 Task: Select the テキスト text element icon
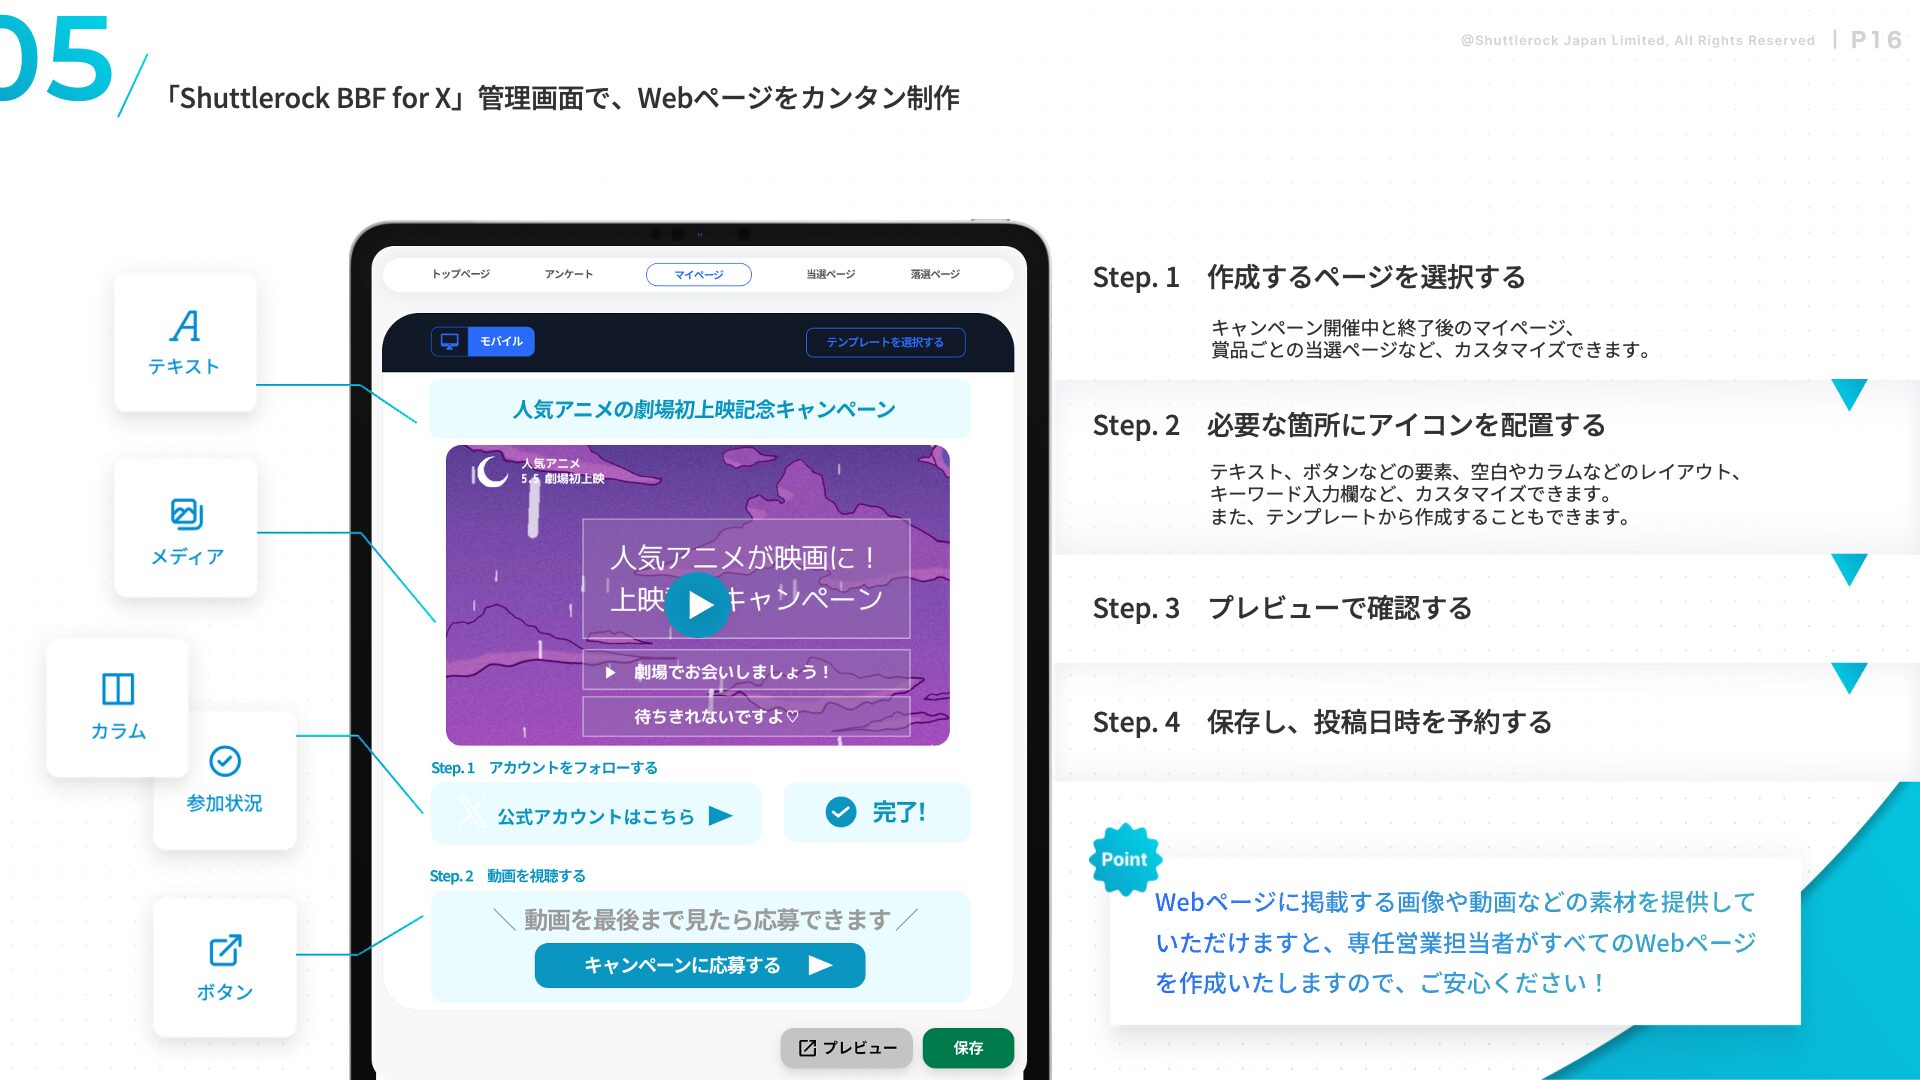pyautogui.click(x=185, y=326)
